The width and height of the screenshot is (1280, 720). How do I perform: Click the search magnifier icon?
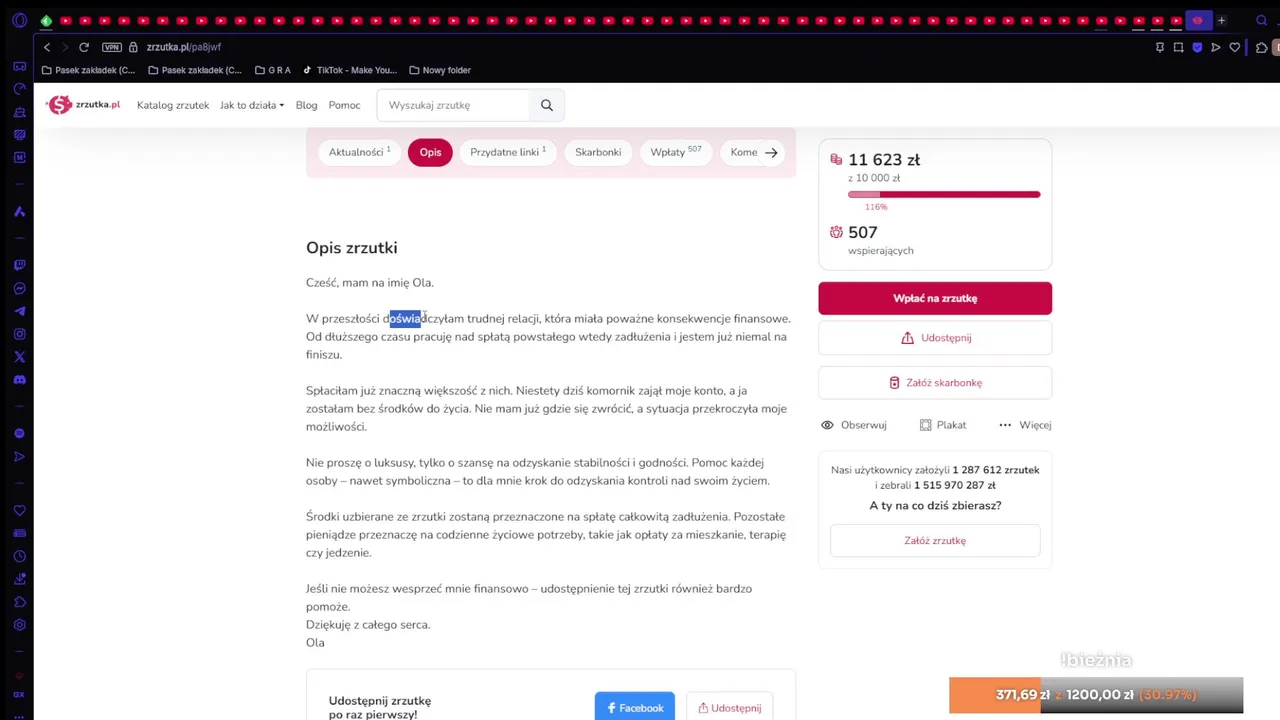[547, 105]
